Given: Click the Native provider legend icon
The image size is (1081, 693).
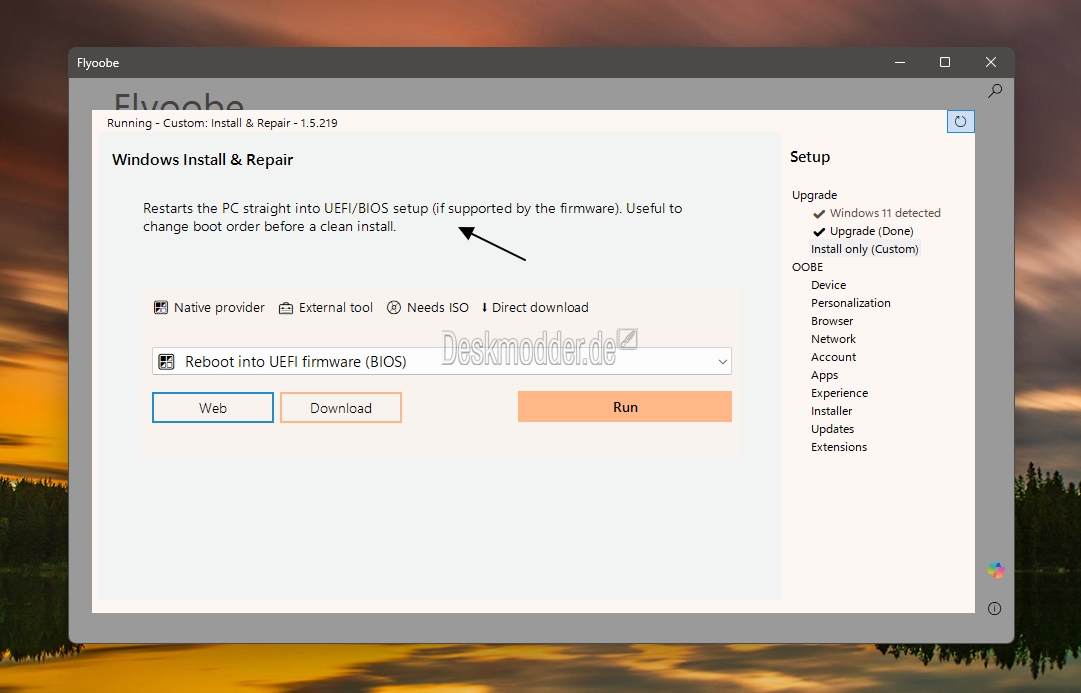Looking at the screenshot, I should (161, 308).
